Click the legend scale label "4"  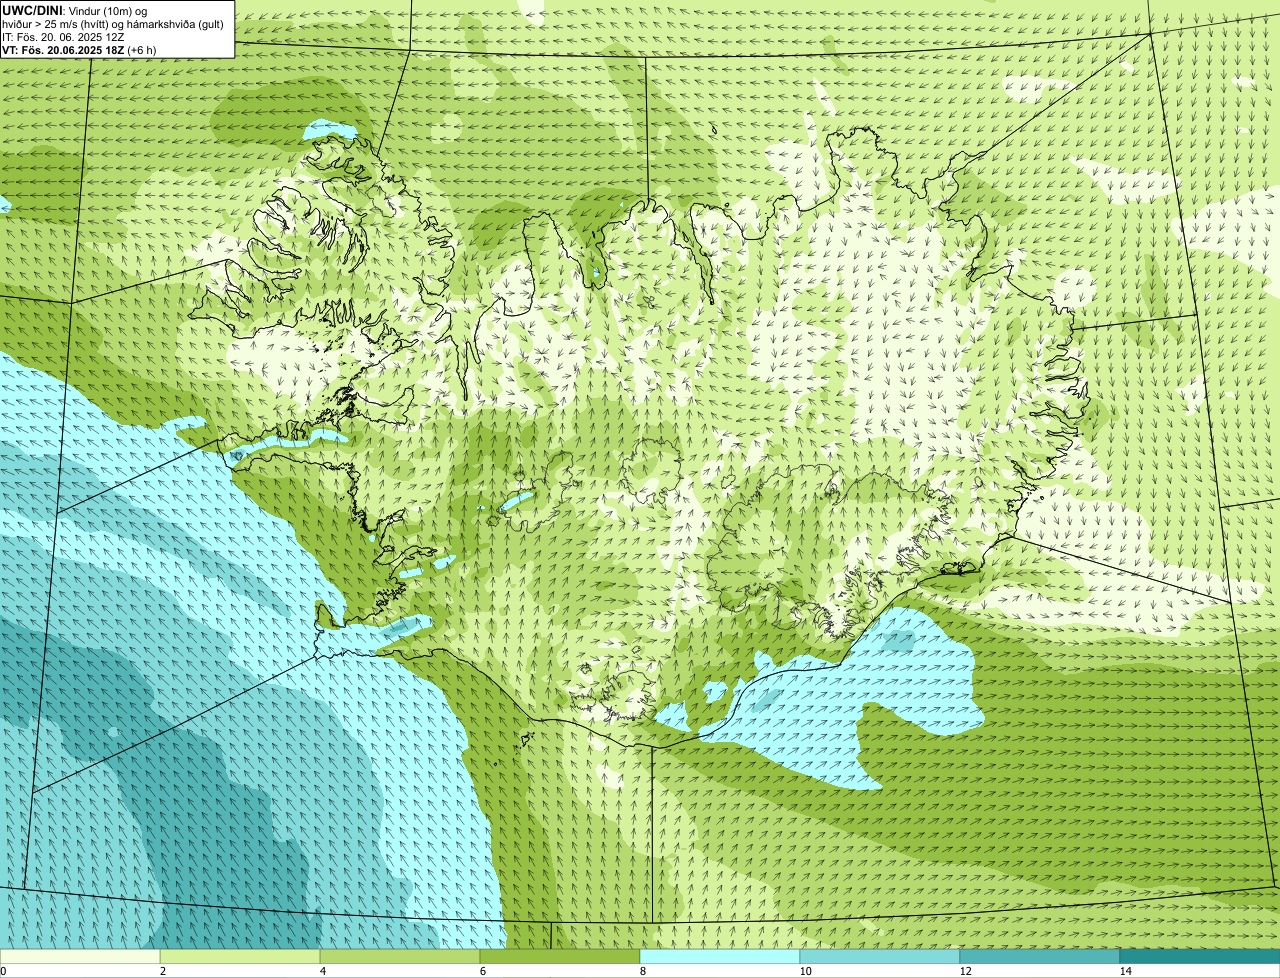pos(322,971)
